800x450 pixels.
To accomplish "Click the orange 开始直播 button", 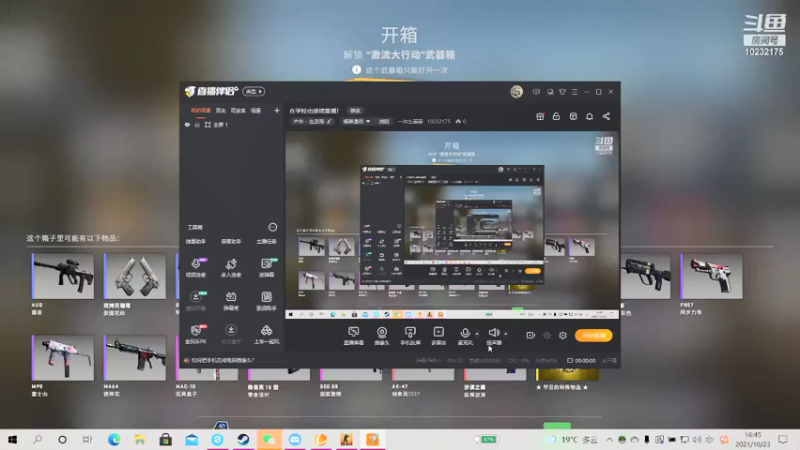I will pos(593,335).
